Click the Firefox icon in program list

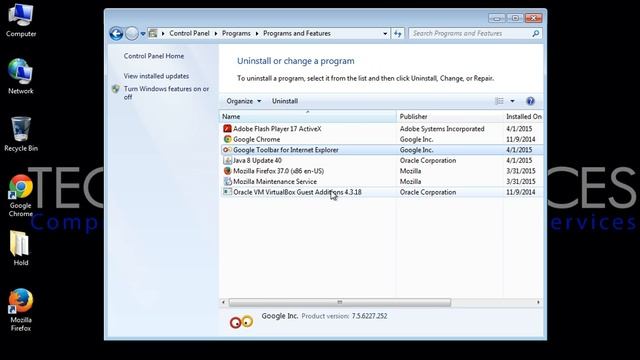coord(227,171)
